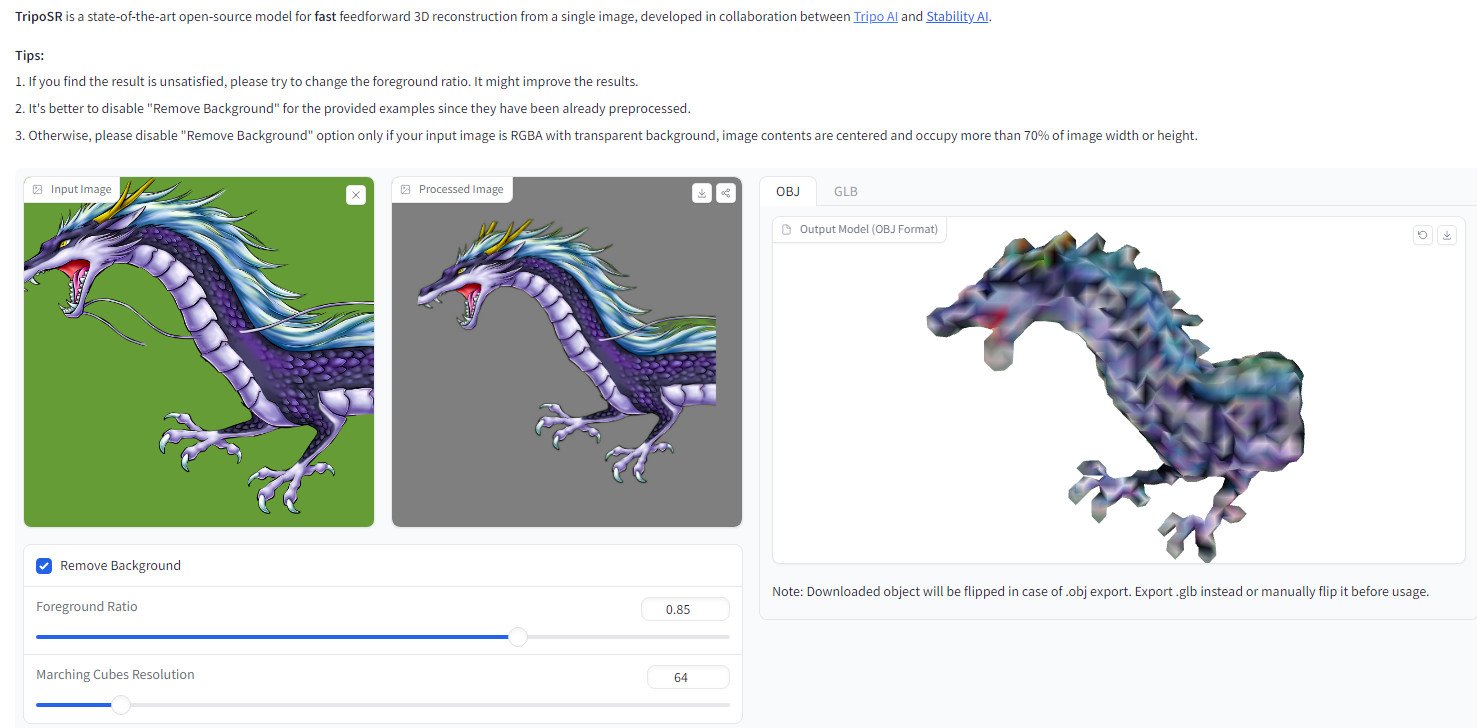Open the Stability AI link
The height and width of the screenshot is (728, 1477).
click(x=957, y=18)
